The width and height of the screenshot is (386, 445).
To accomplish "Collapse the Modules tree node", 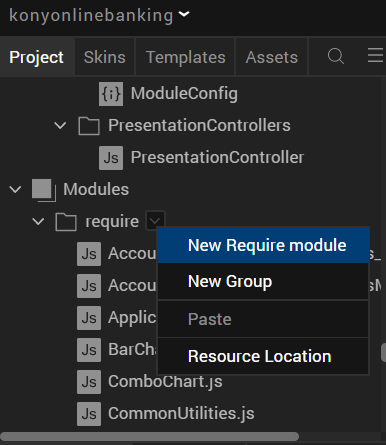I will pos(15,190).
